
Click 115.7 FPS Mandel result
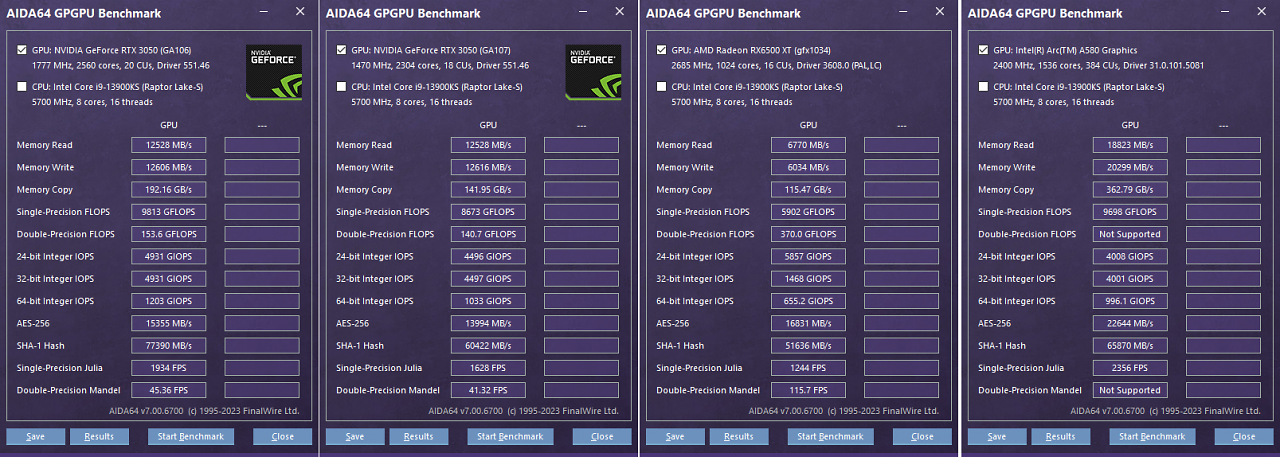[808, 390]
